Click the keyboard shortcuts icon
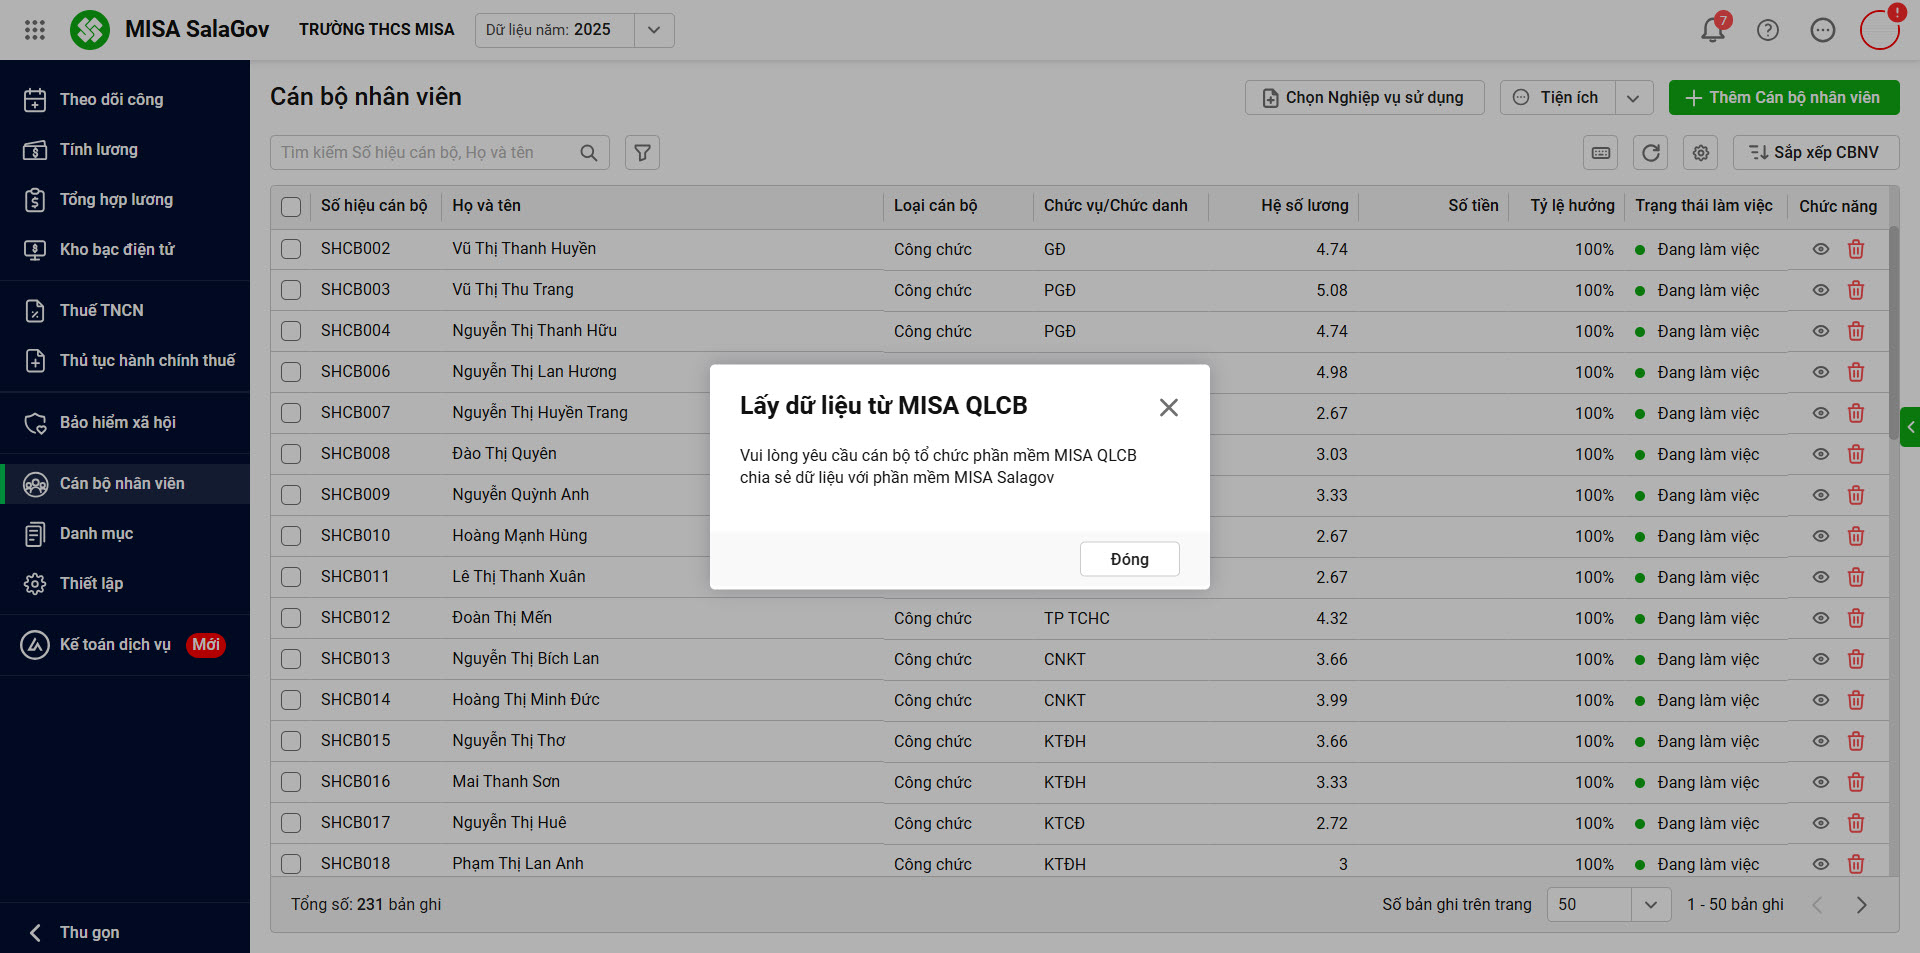The width and height of the screenshot is (1920, 953). tap(1601, 153)
